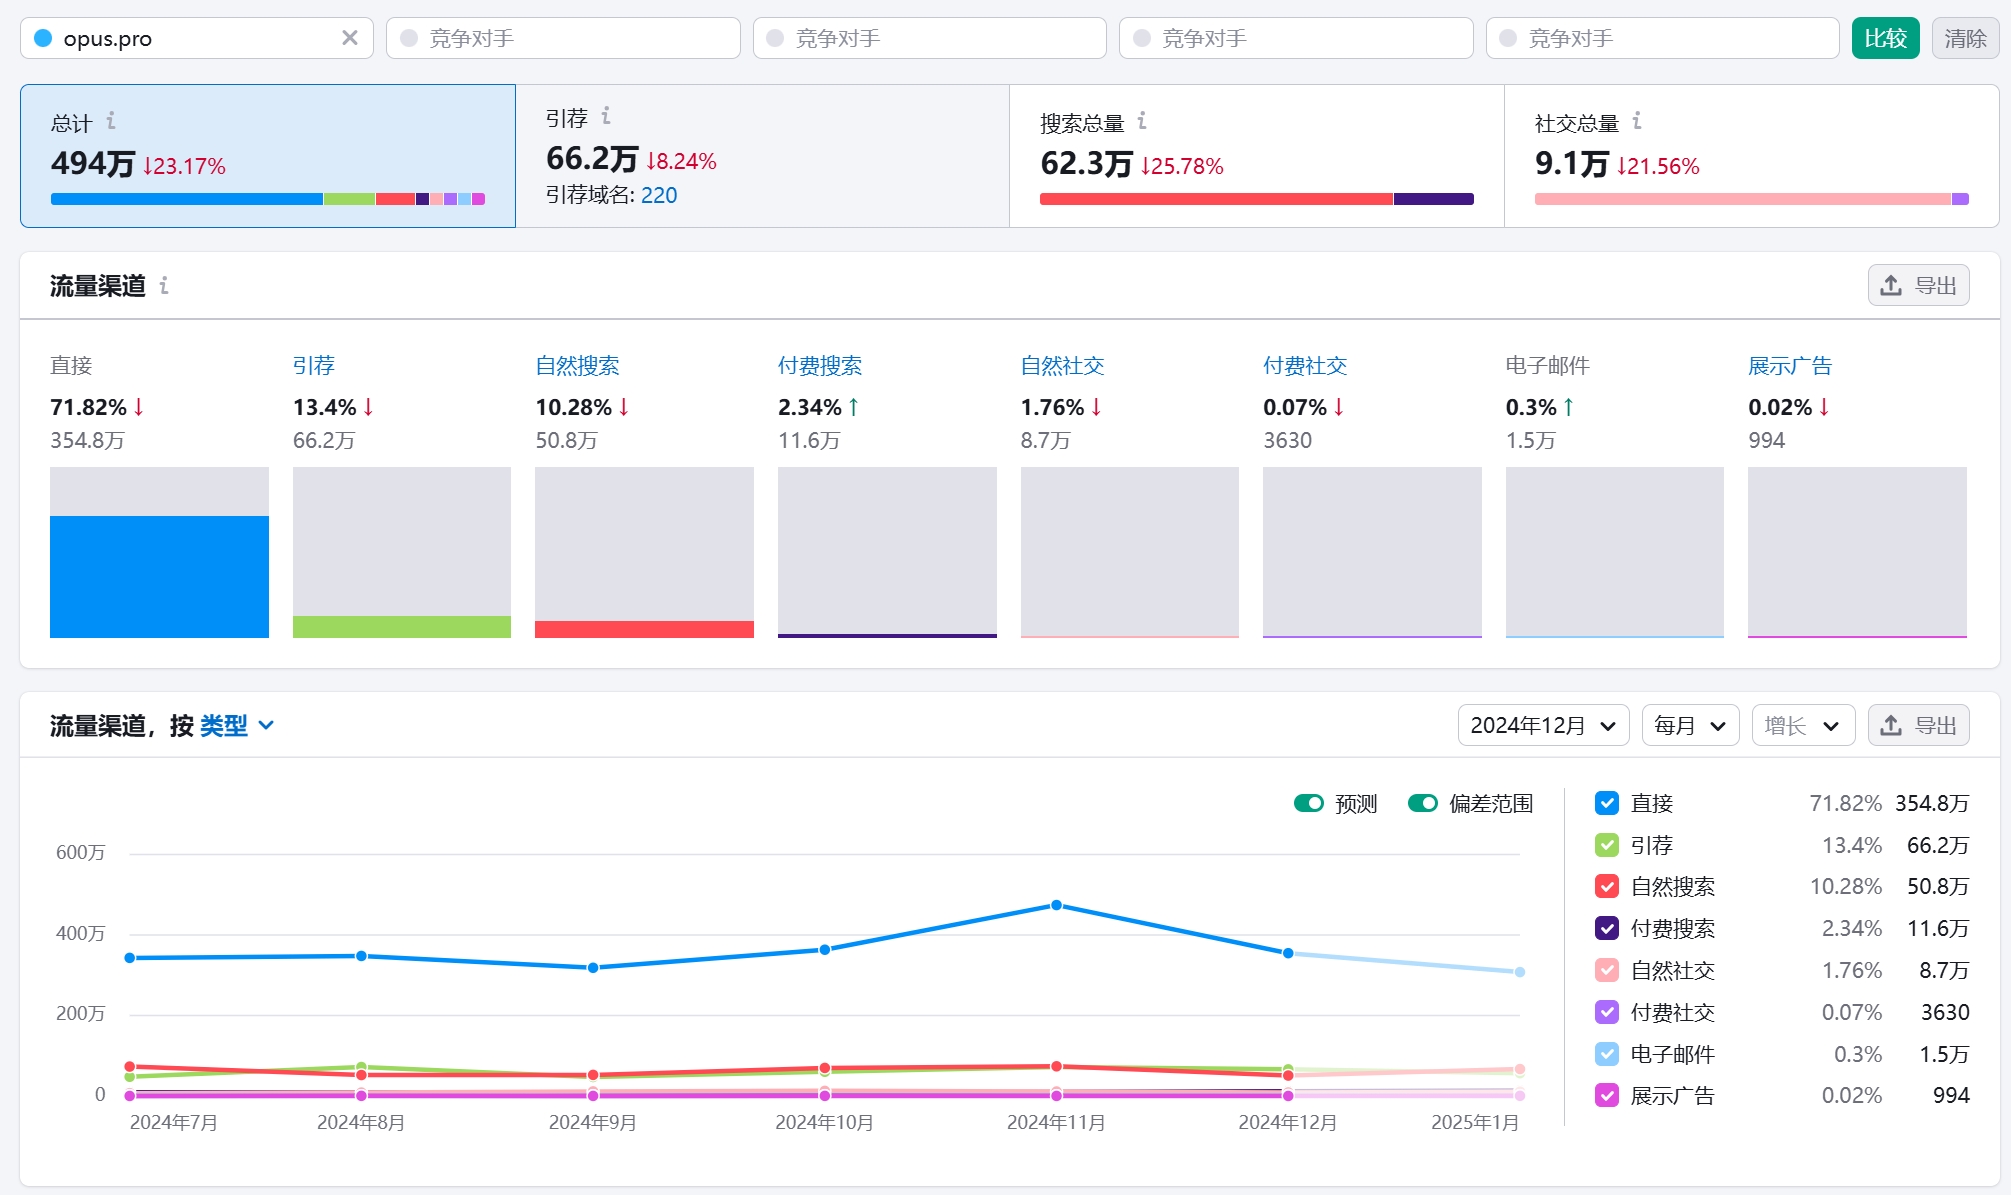Uncheck the 直接 series checkbox
This screenshot has height=1195, width=2011.
click(1607, 803)
